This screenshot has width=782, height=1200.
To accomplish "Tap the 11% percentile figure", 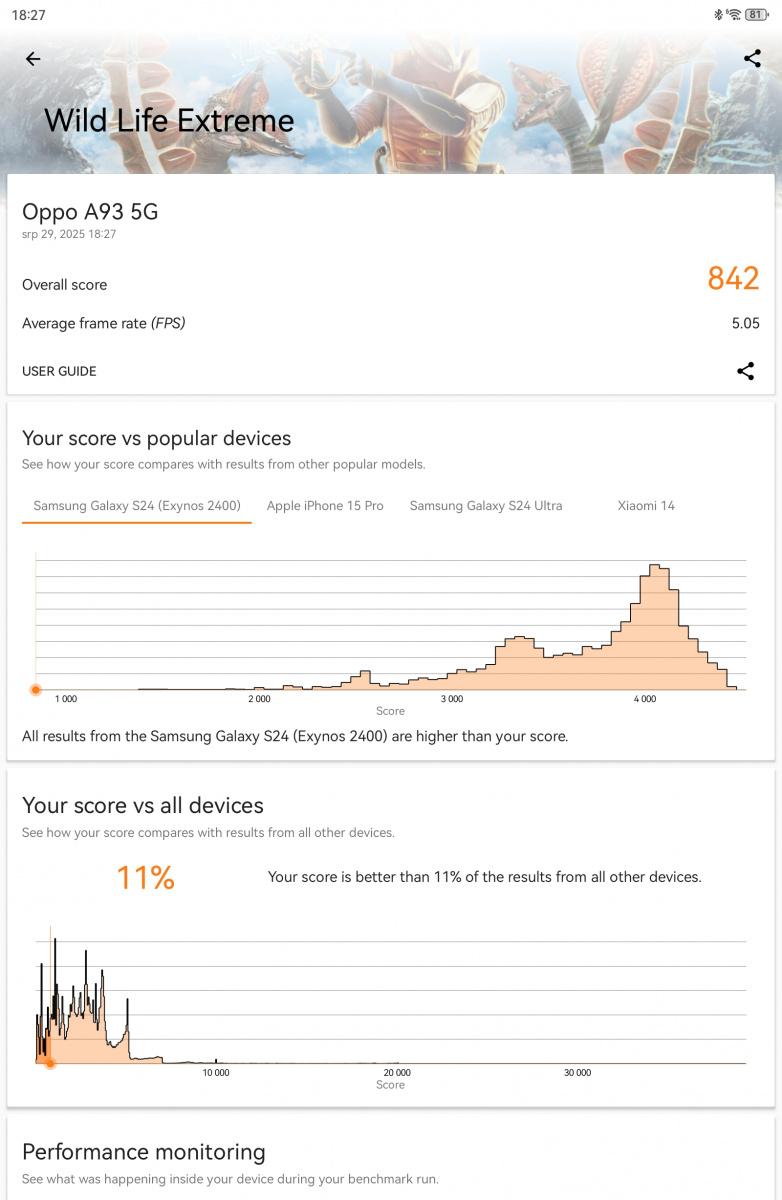I will click(x=146, y=878).
